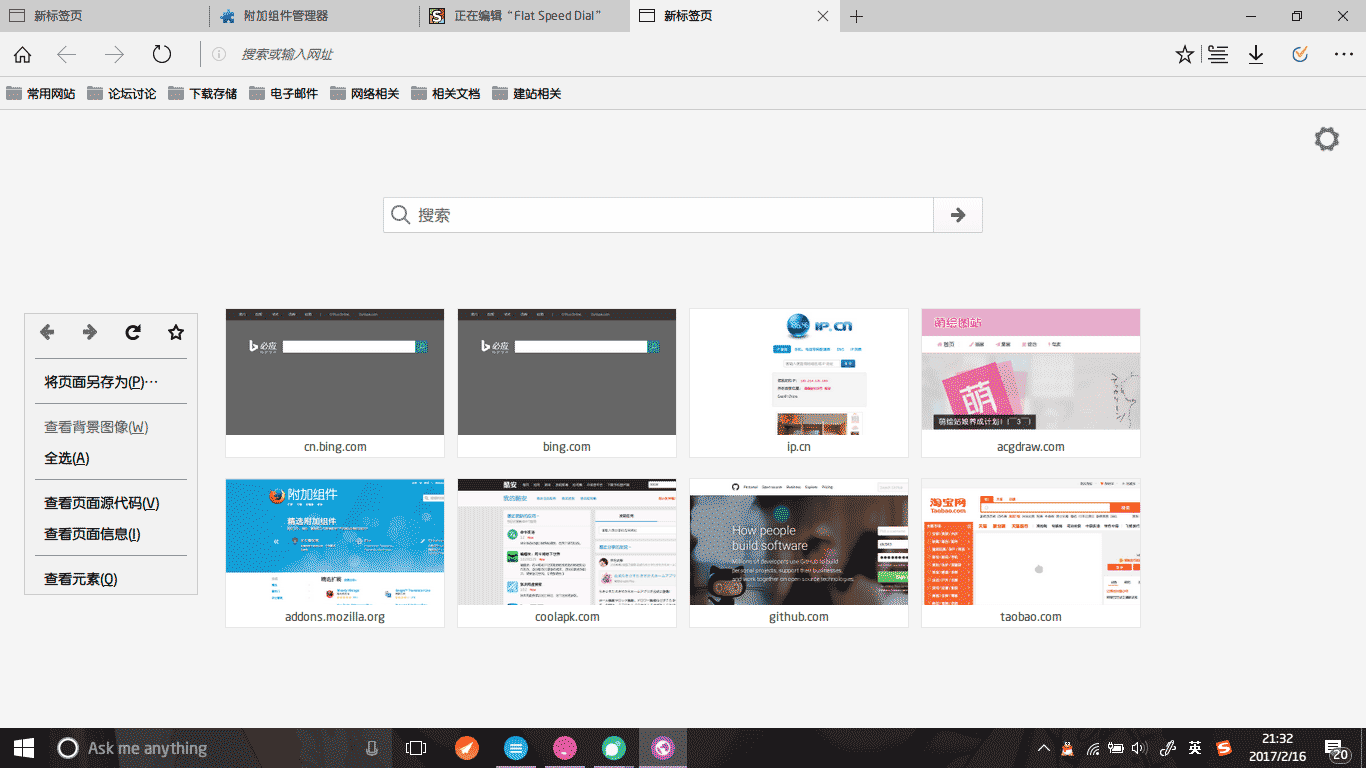Click the home button in the toolbar

[22, 54]
